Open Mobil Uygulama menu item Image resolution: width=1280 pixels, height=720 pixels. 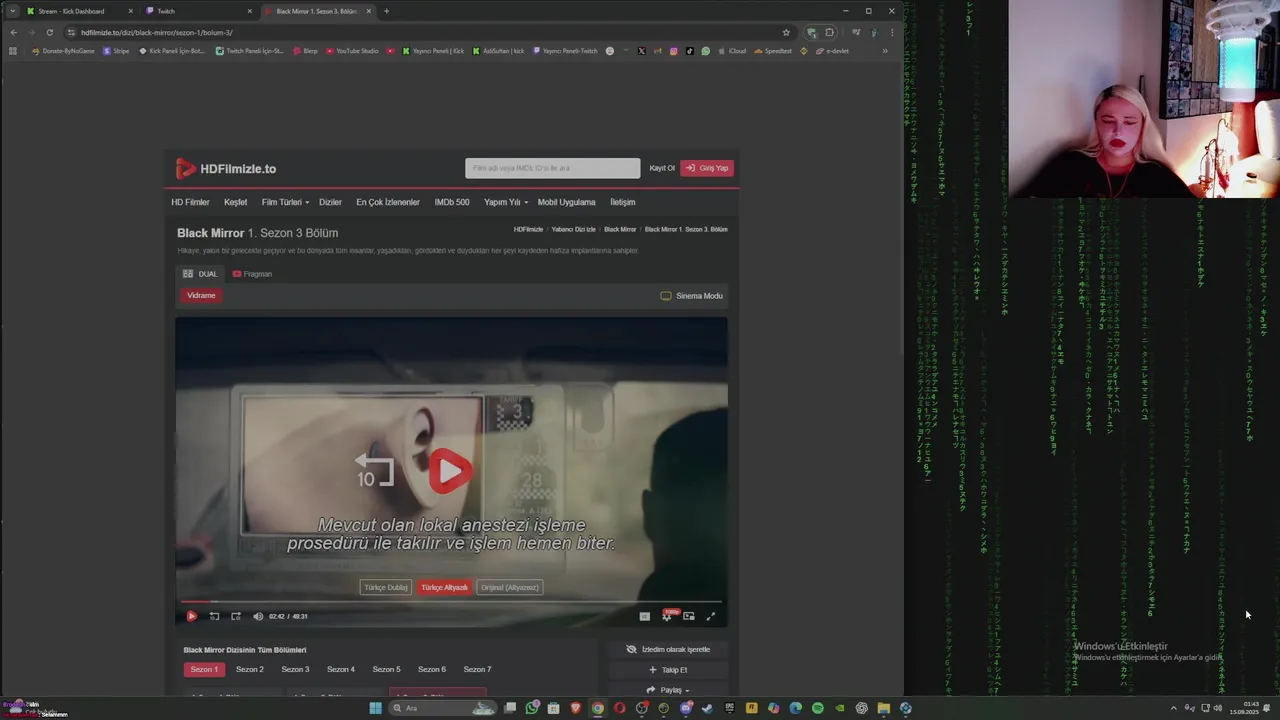[566, 202]
